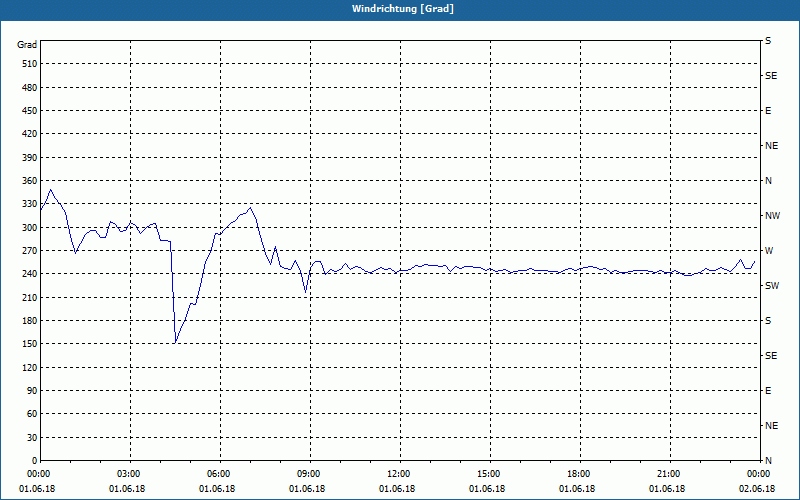
Task: Click the 01.06.18 date beneath 09:00
Action: click(x=307, y=489)
